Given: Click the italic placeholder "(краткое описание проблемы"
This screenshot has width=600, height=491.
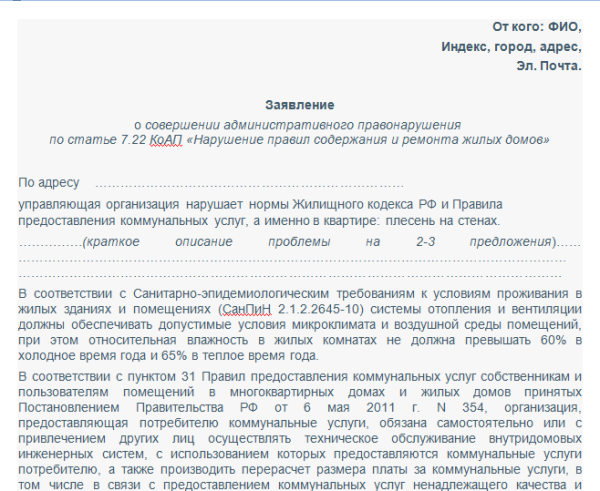Looking at the screenshot, I should tap(206, 242).
